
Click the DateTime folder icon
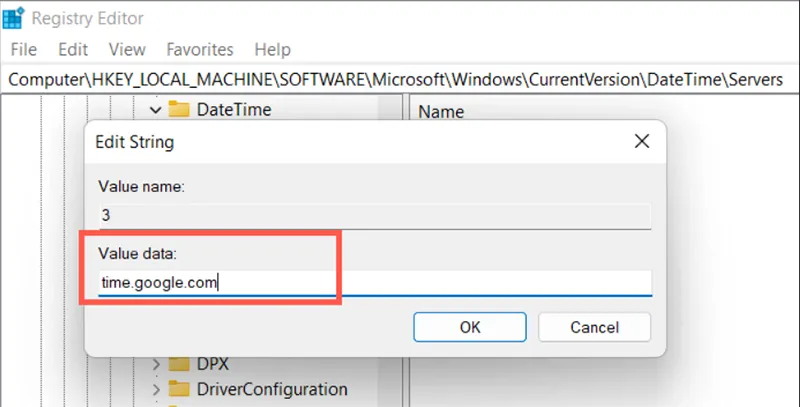coord(179,109)
